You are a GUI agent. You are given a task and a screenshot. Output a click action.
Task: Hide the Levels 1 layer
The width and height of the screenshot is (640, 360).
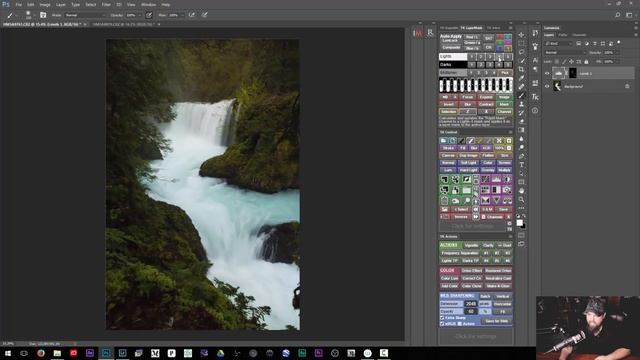point(547,73)
